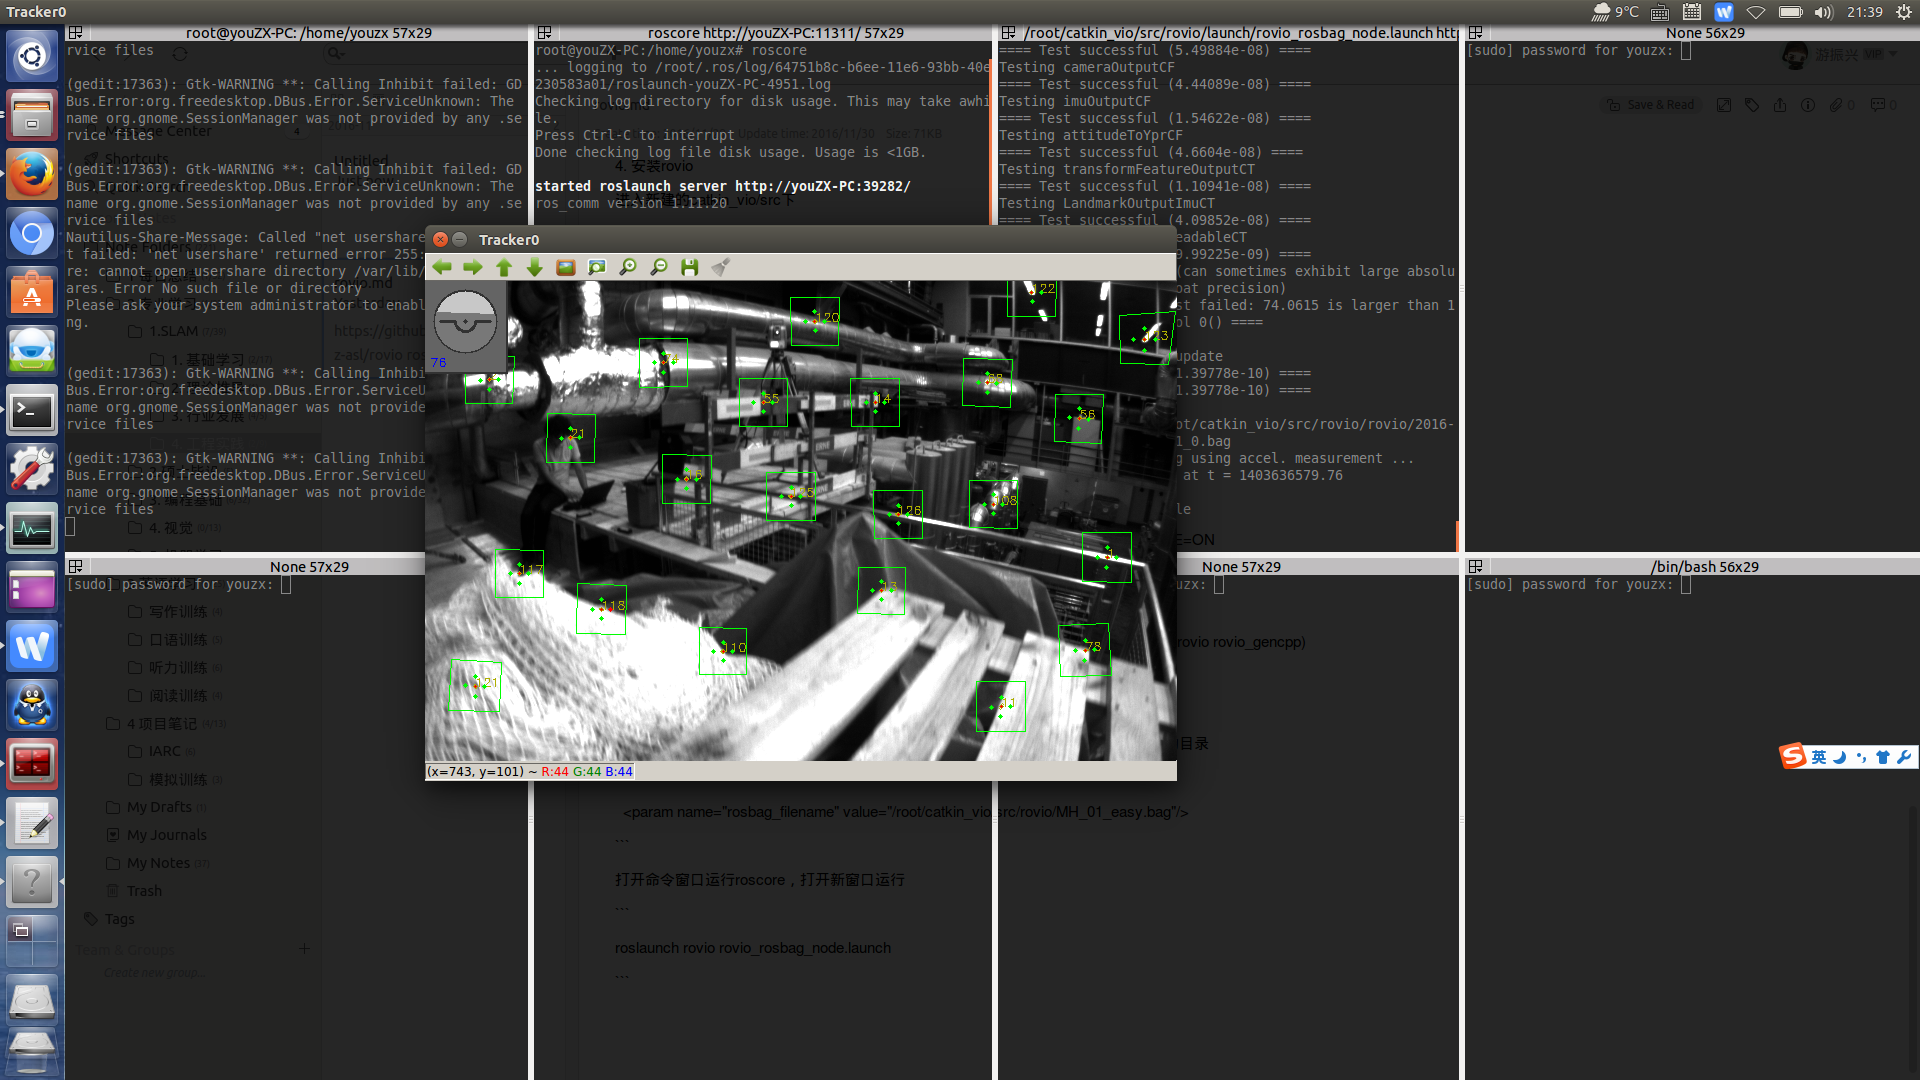Click the original-size image icon in Tracker0 toolbar
This screenshot has width=1920, height=1080.
click(566, 267)
